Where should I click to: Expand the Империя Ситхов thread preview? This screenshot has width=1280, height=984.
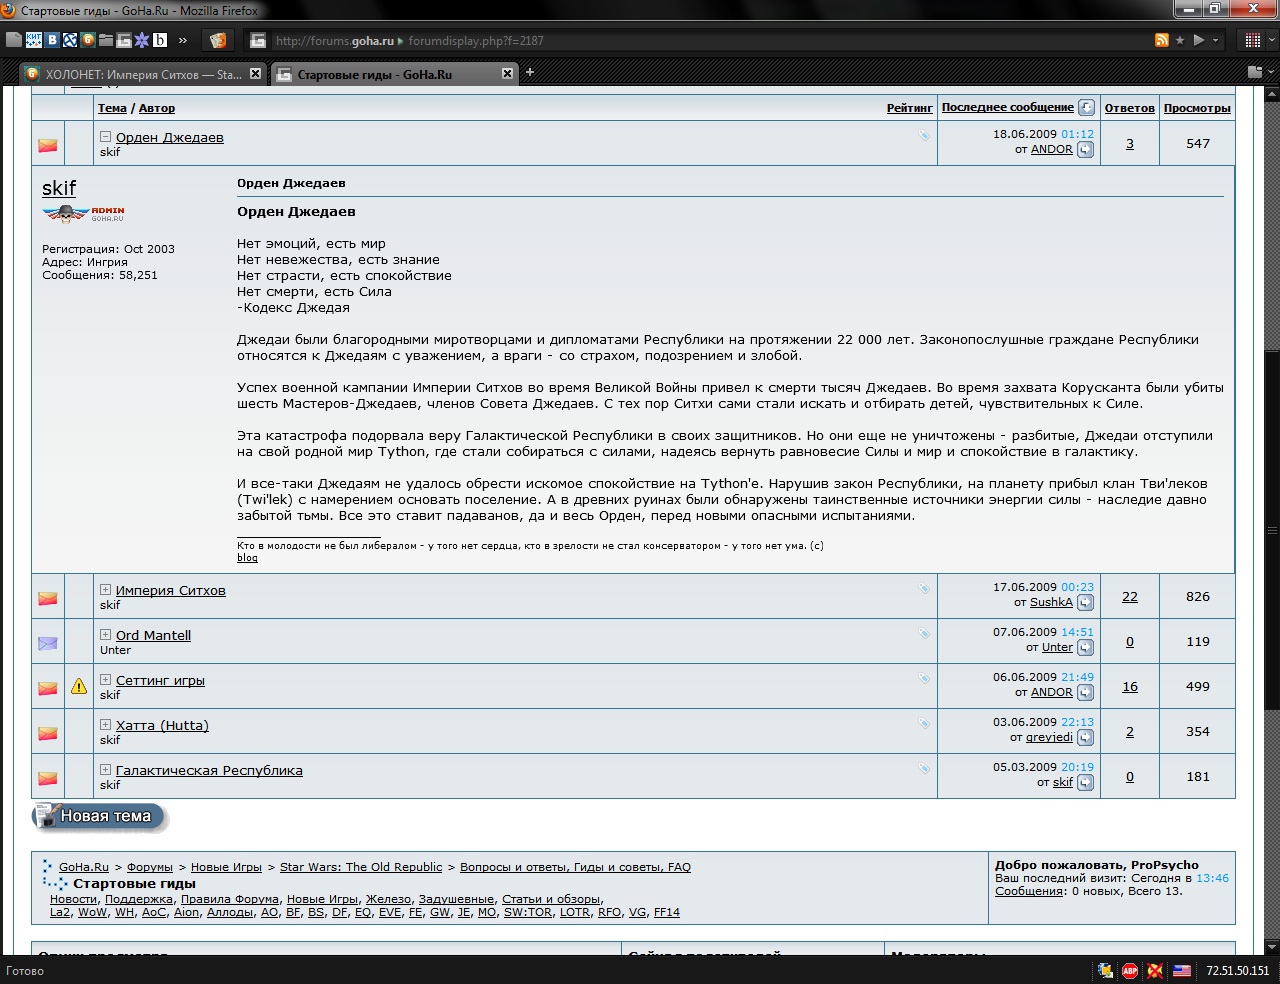pyautogui.click(x=105, y=590)
